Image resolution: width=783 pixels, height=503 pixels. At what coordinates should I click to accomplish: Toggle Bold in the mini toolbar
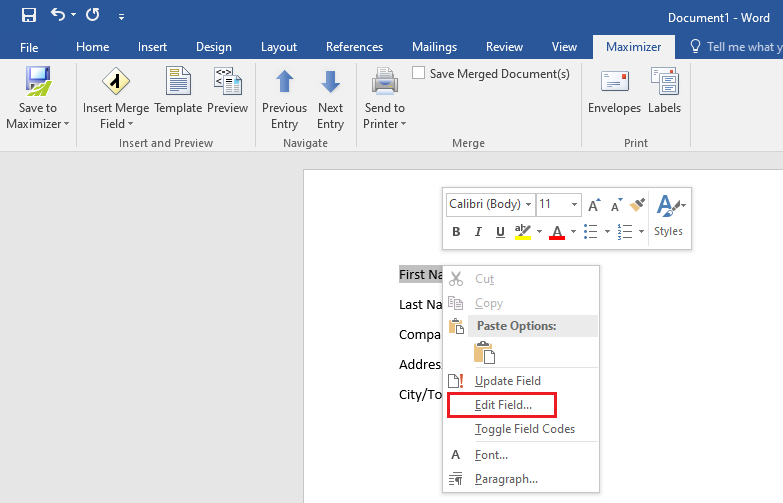click(x=456, y=232)
